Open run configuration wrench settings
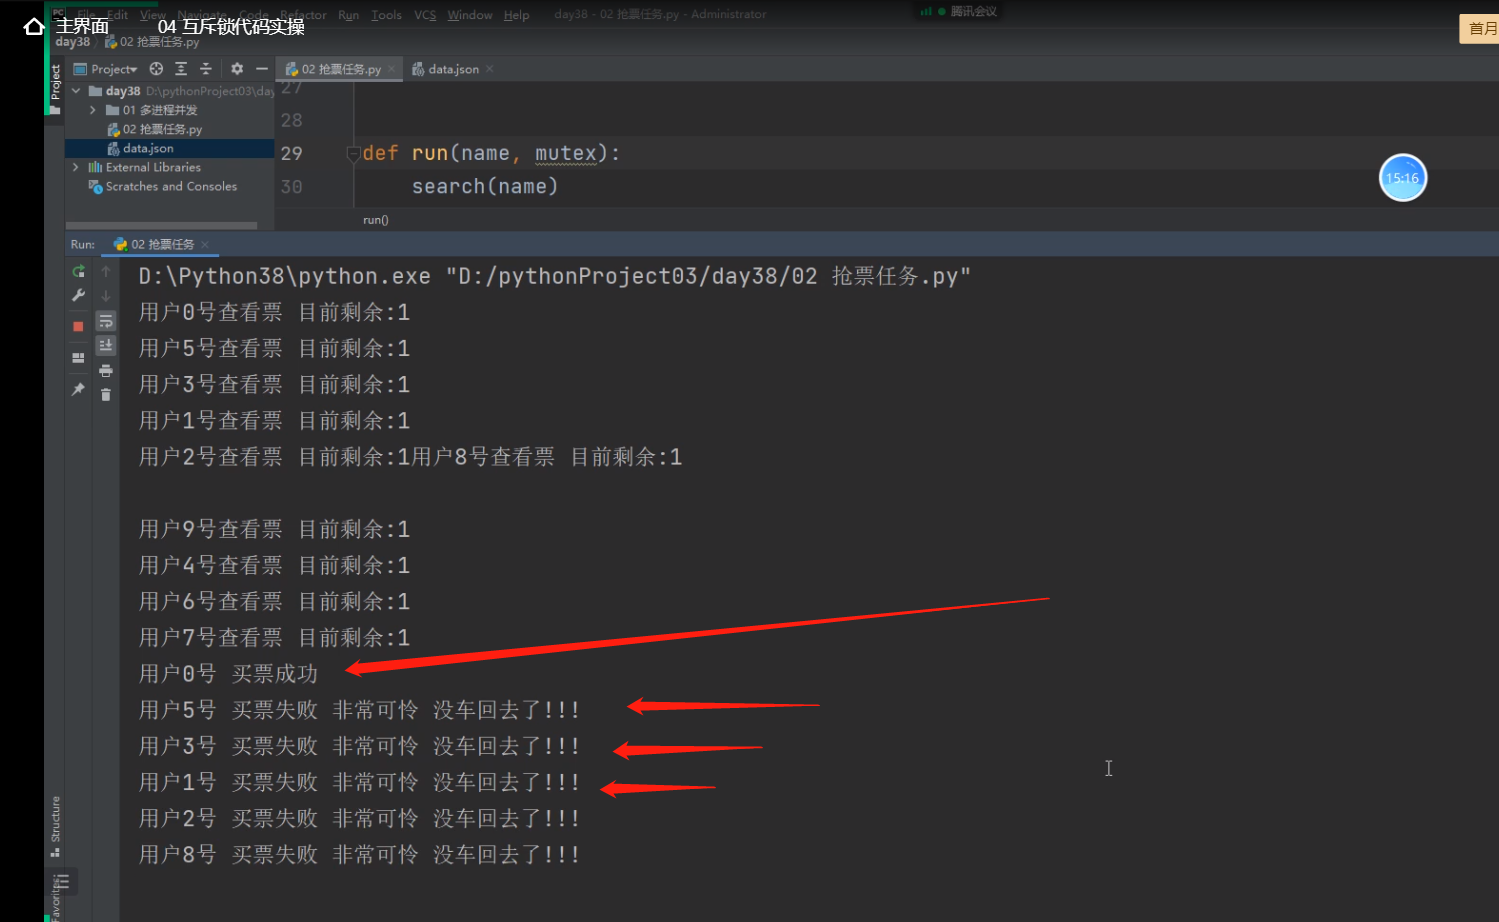Screen dimensions: 1499x922 point(78,296)
